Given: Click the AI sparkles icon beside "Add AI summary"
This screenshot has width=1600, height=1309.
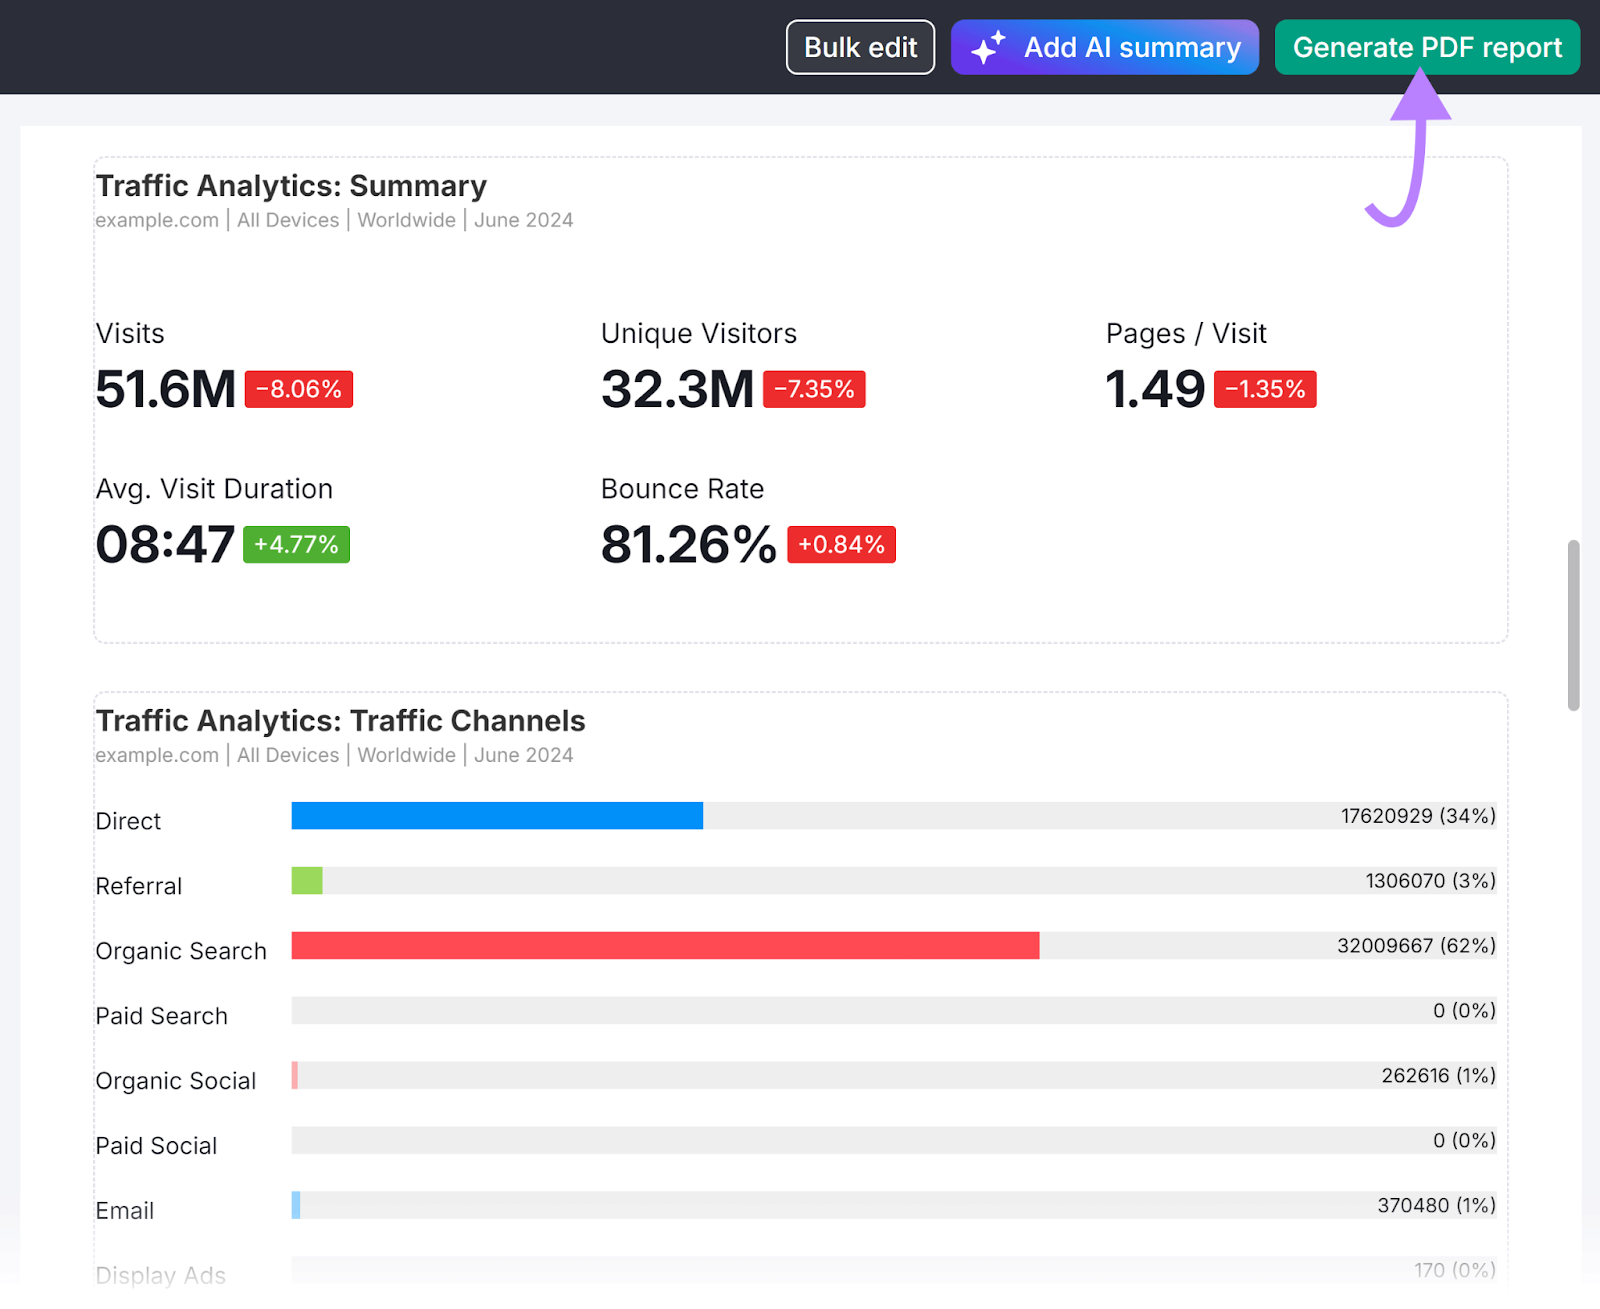Looking at the screenshot, I should [x=987, y=47].
